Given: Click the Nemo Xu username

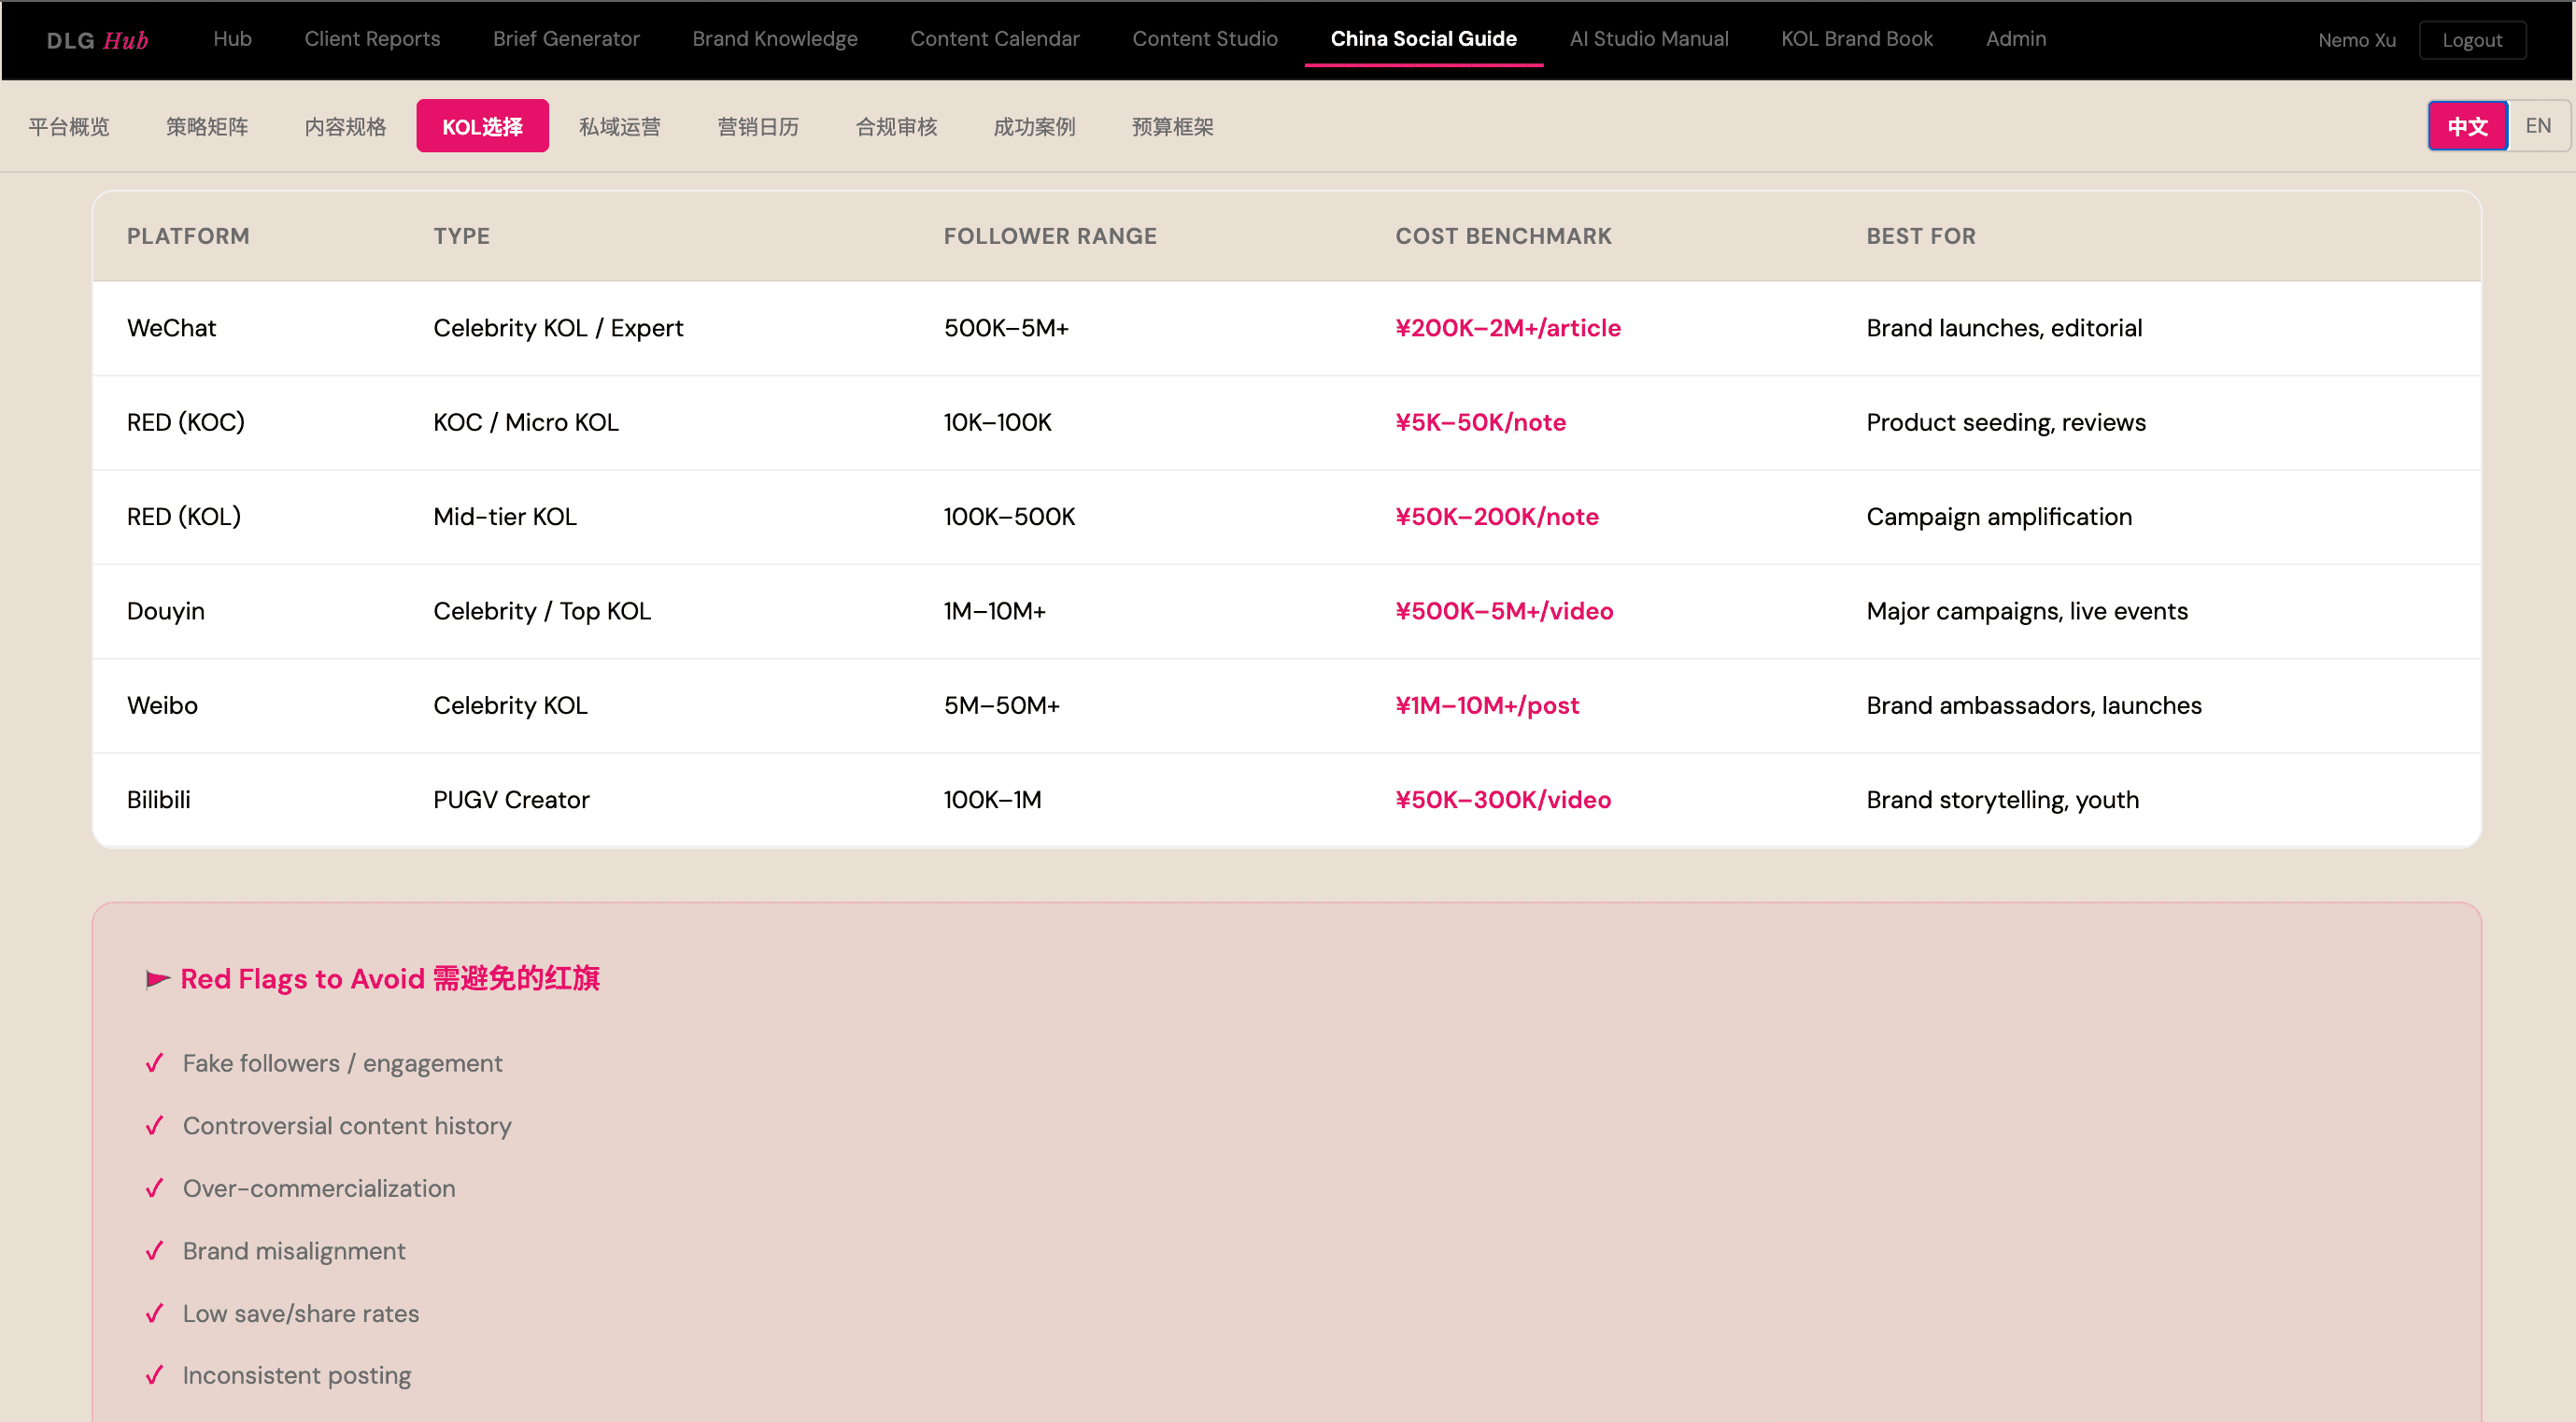Looking at the screenshot, I should click(2356, 40).
